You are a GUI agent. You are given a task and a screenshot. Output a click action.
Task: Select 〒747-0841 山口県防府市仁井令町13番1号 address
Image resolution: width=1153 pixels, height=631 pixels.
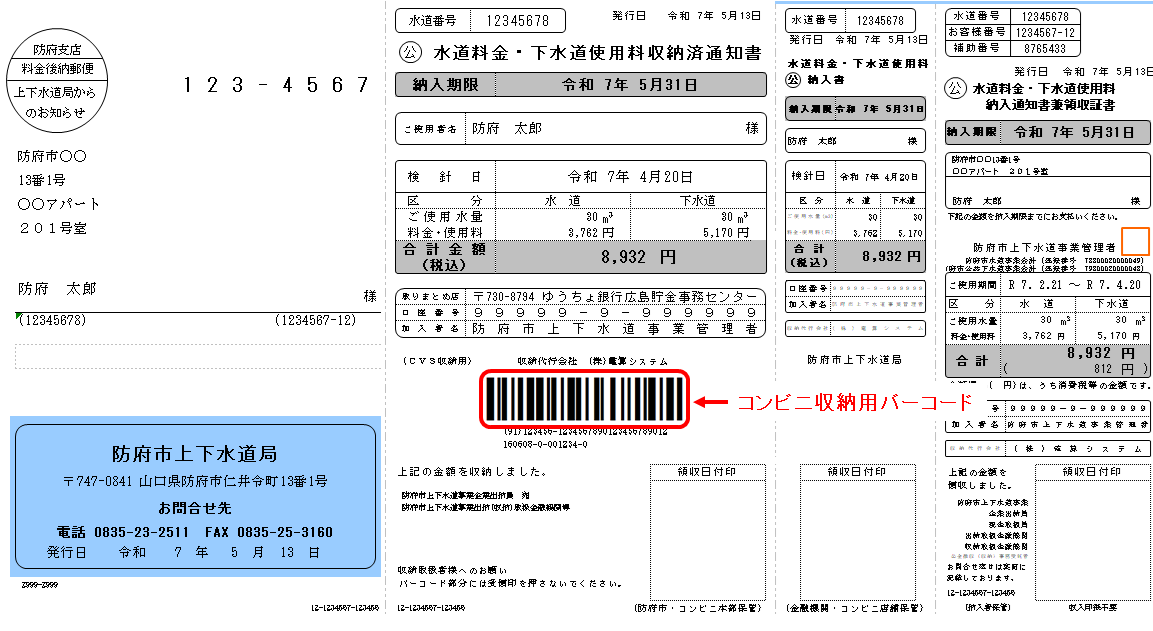coord(195,482)
